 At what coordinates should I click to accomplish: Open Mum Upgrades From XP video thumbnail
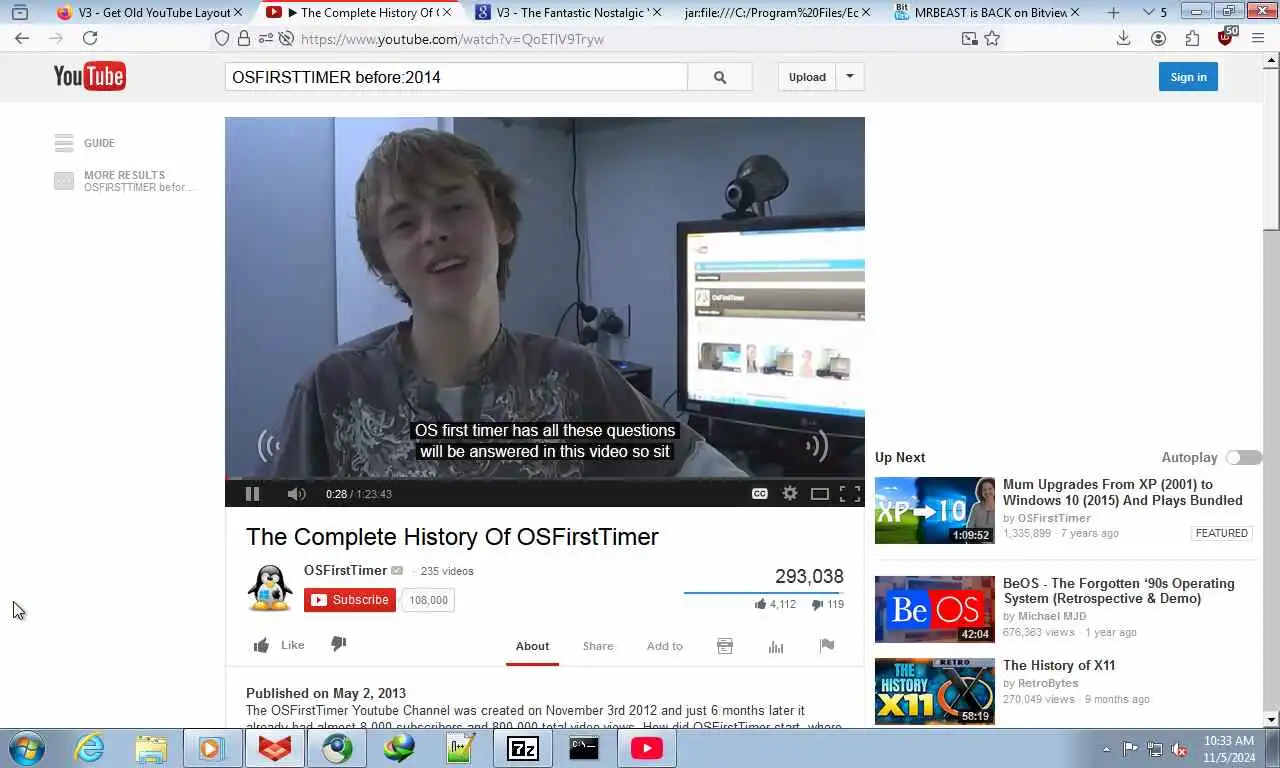935,510
